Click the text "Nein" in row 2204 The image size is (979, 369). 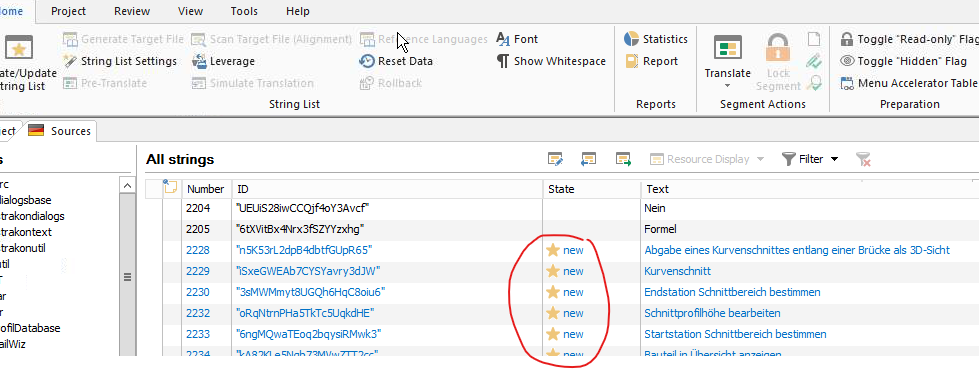(x=655, y=208)
